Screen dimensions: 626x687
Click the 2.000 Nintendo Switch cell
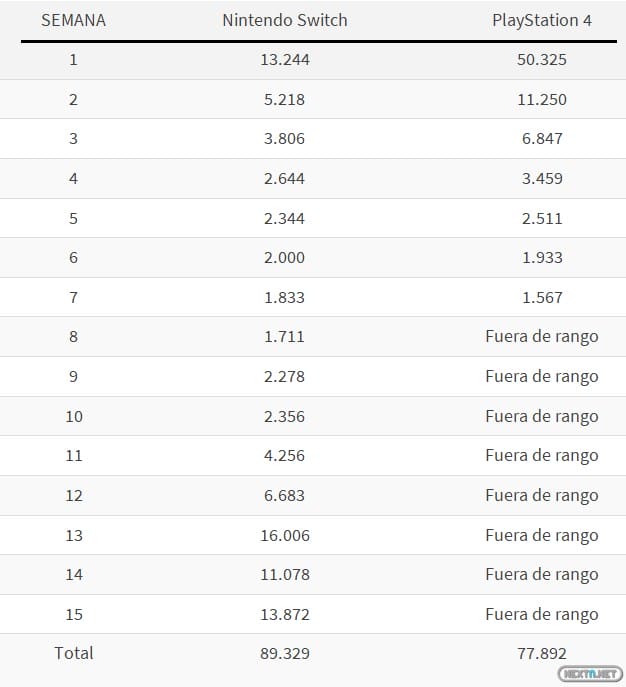(x=285, y=258)
